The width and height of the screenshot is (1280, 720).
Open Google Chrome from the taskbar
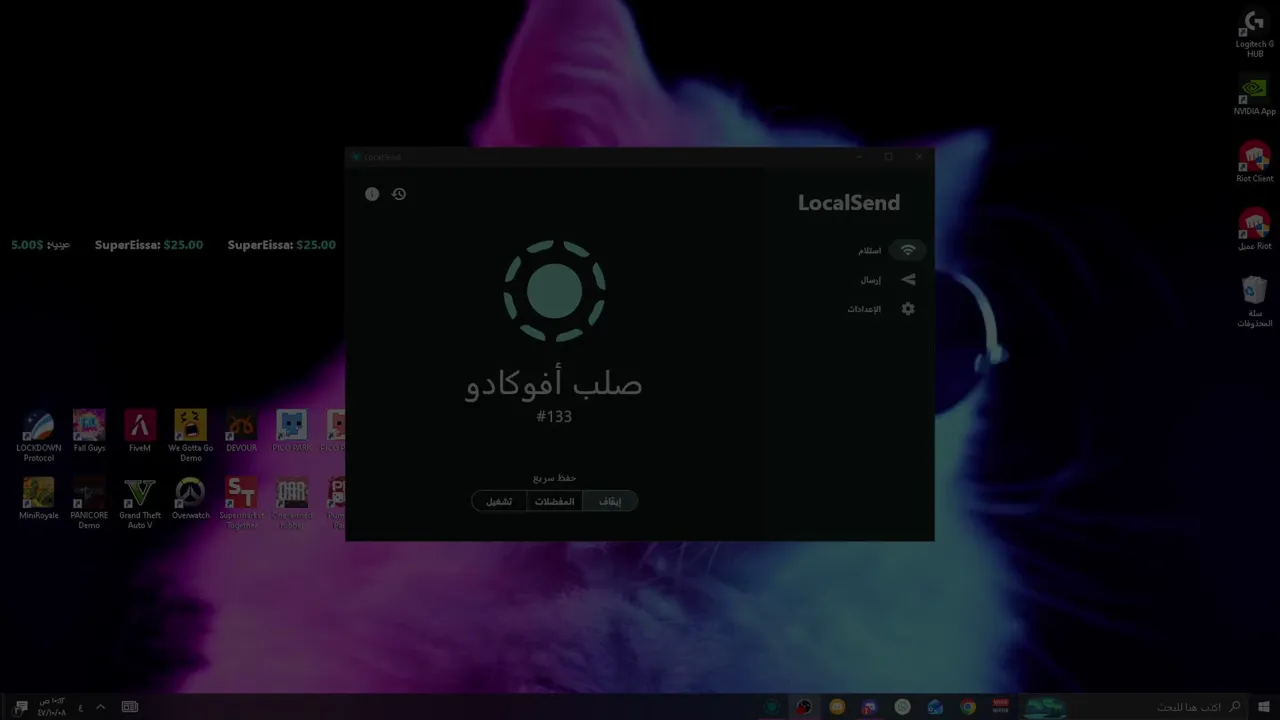click(x=968, y=707)
